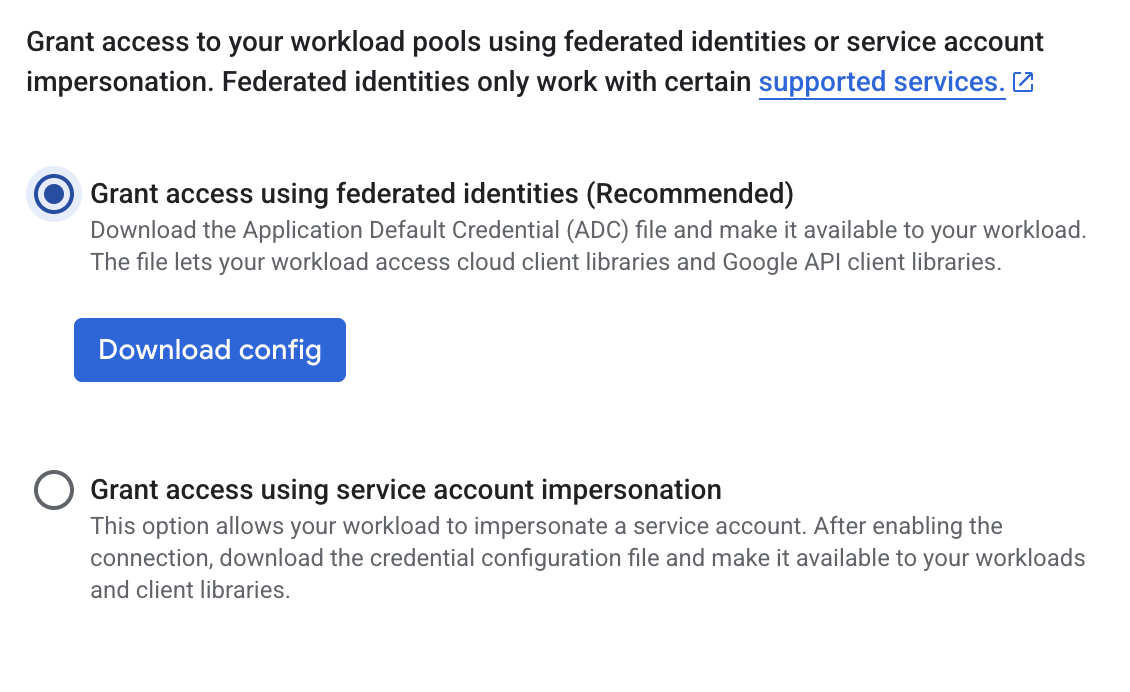Viewport: 1130px width, 692px height.
Task: Click the 'connection, download the credential configuration file' line
Action: click(588, 558)
